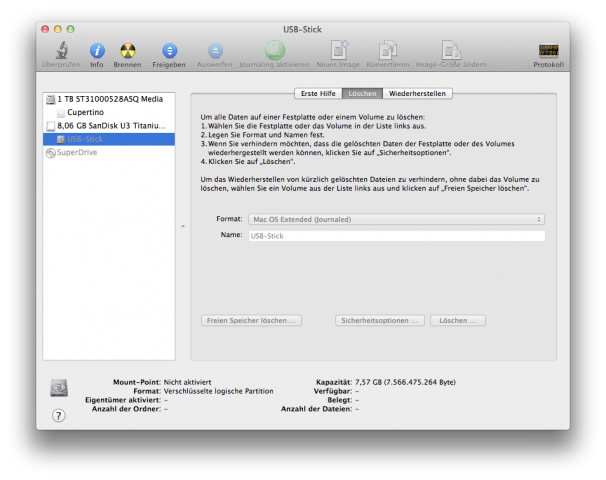
Task: Click the Auswerfen eject icon
Action: click(215, 51)
